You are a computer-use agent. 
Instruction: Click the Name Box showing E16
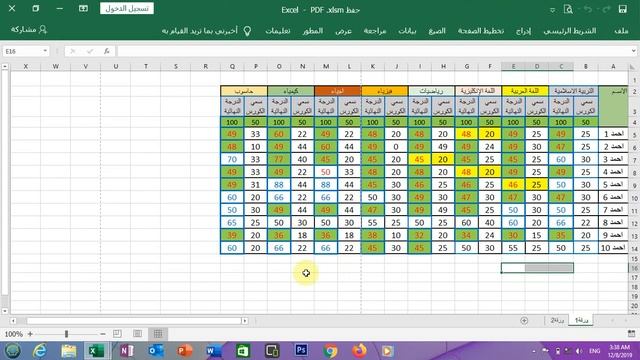[x=22, y=51]
